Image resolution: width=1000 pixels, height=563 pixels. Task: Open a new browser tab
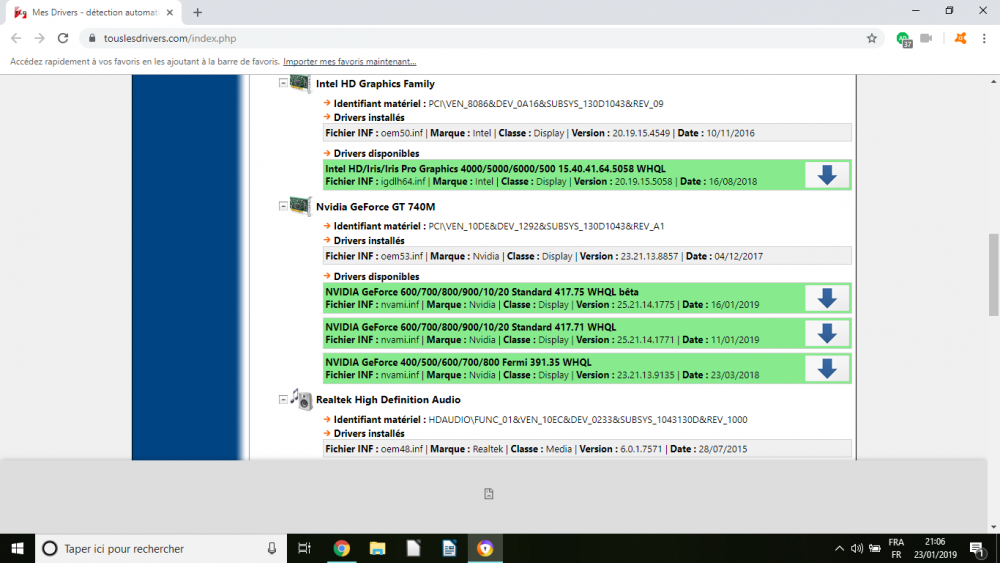(x=197, y=12)
